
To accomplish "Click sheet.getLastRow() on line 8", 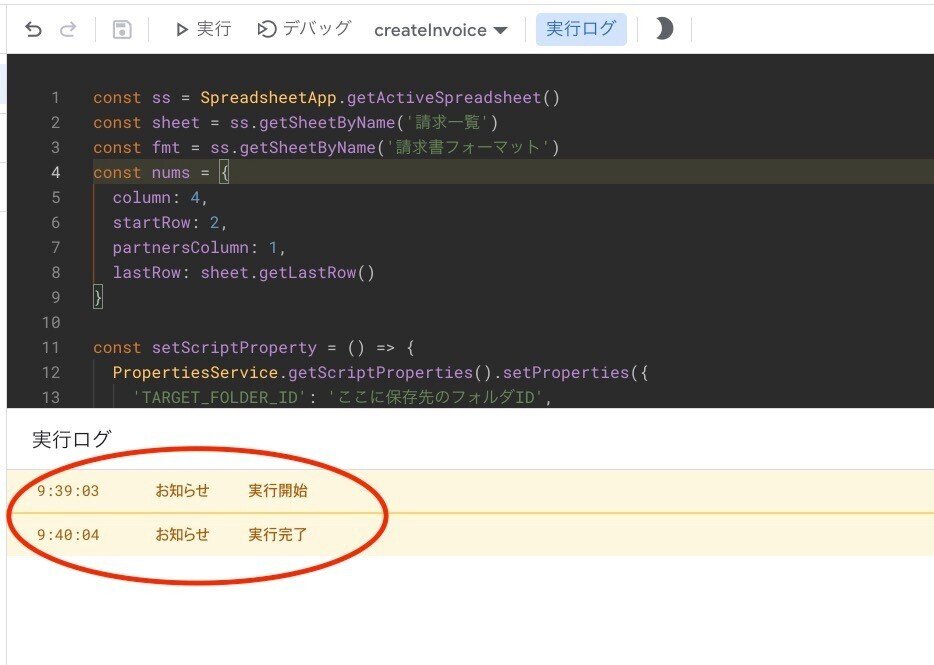I will pos(287,272).
